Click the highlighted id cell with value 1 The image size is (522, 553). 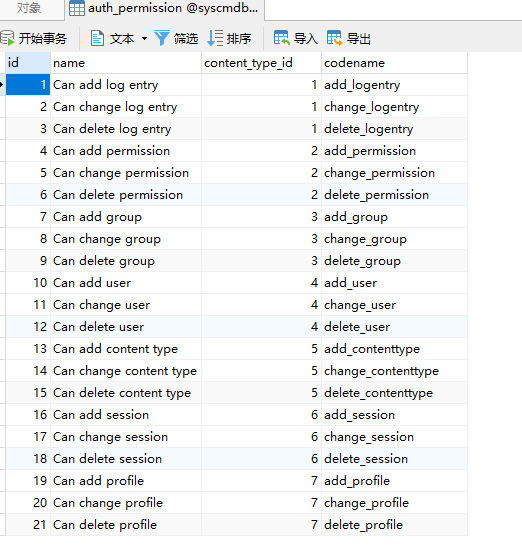tap(28, 85)
